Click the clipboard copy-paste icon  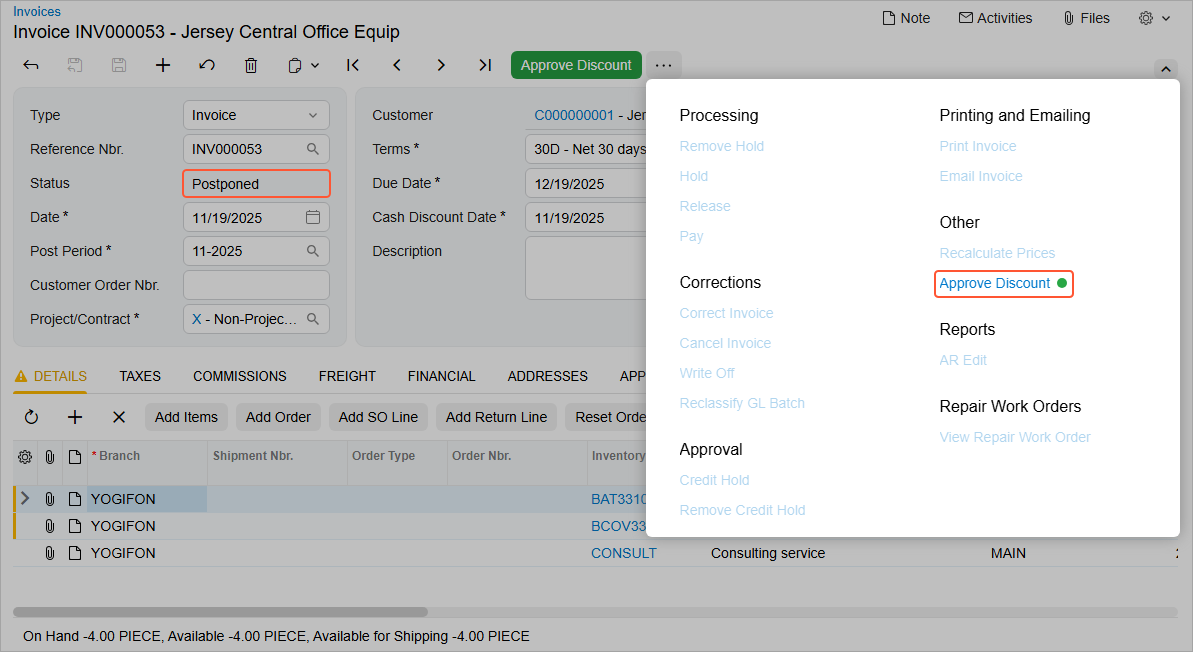(x=295, y=65)
